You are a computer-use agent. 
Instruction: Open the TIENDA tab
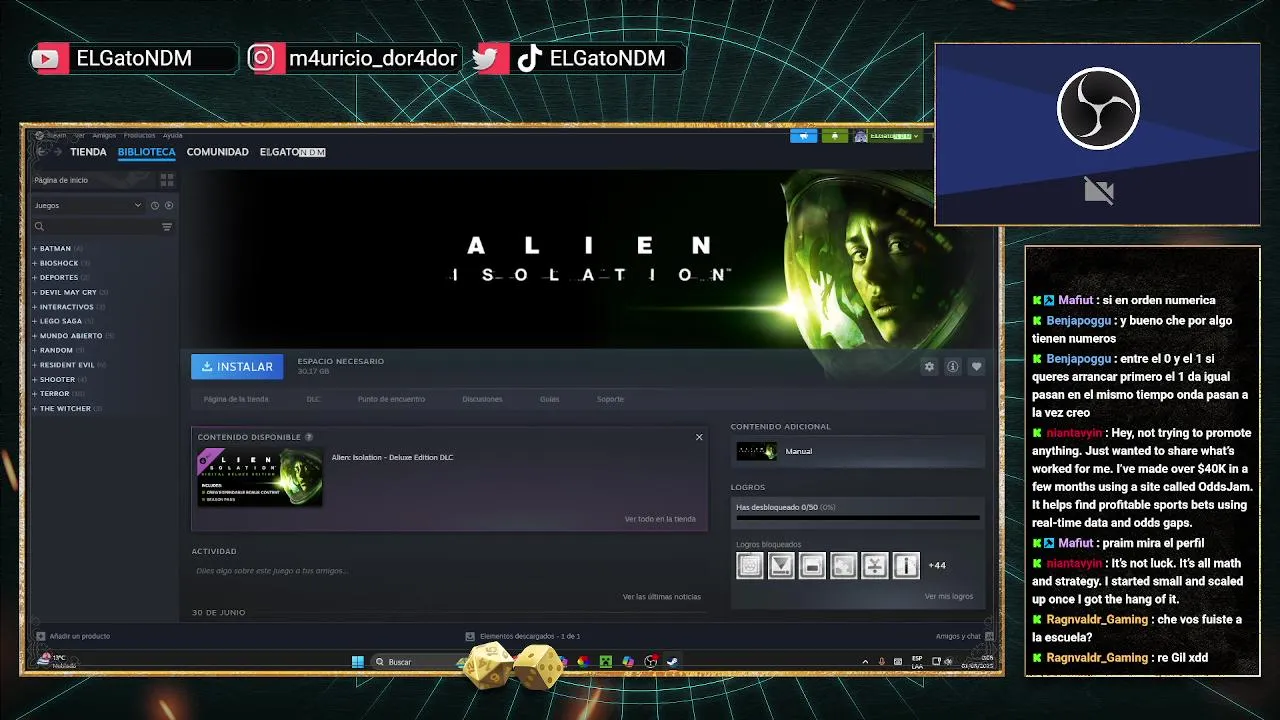pyautogui.click(x=88, y=152)
